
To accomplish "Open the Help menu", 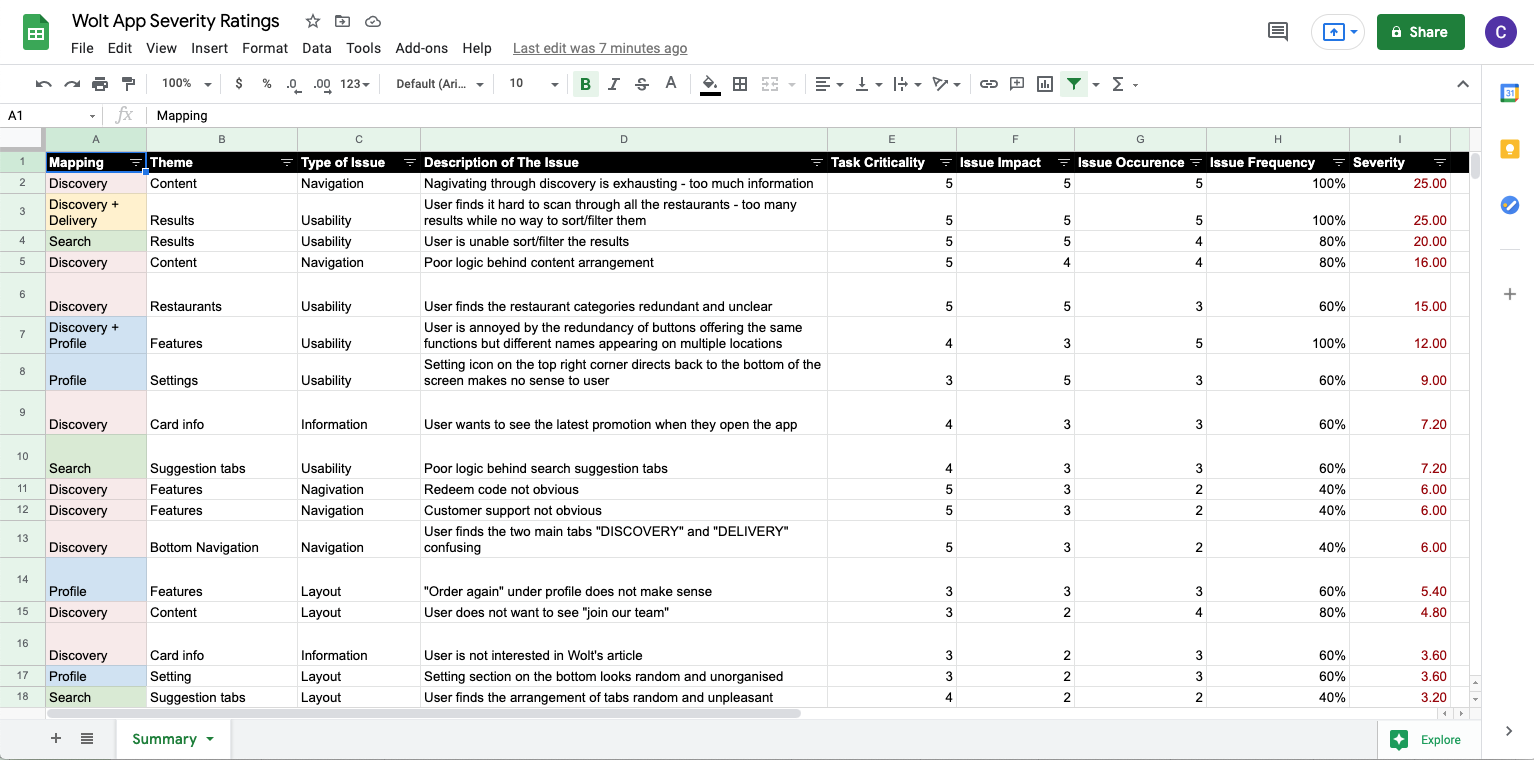I will point(477,48).
